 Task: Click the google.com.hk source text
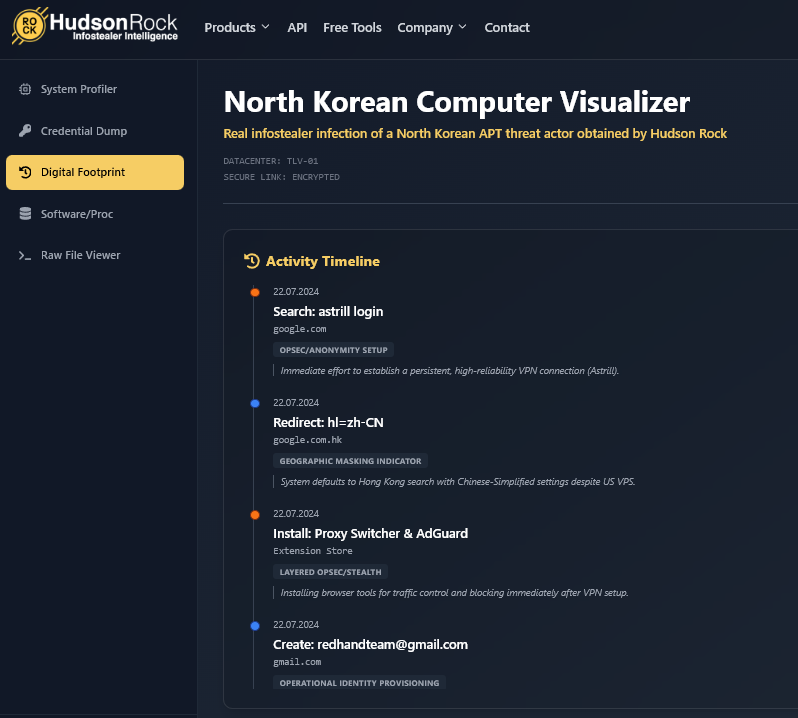(x=307, y=440)
